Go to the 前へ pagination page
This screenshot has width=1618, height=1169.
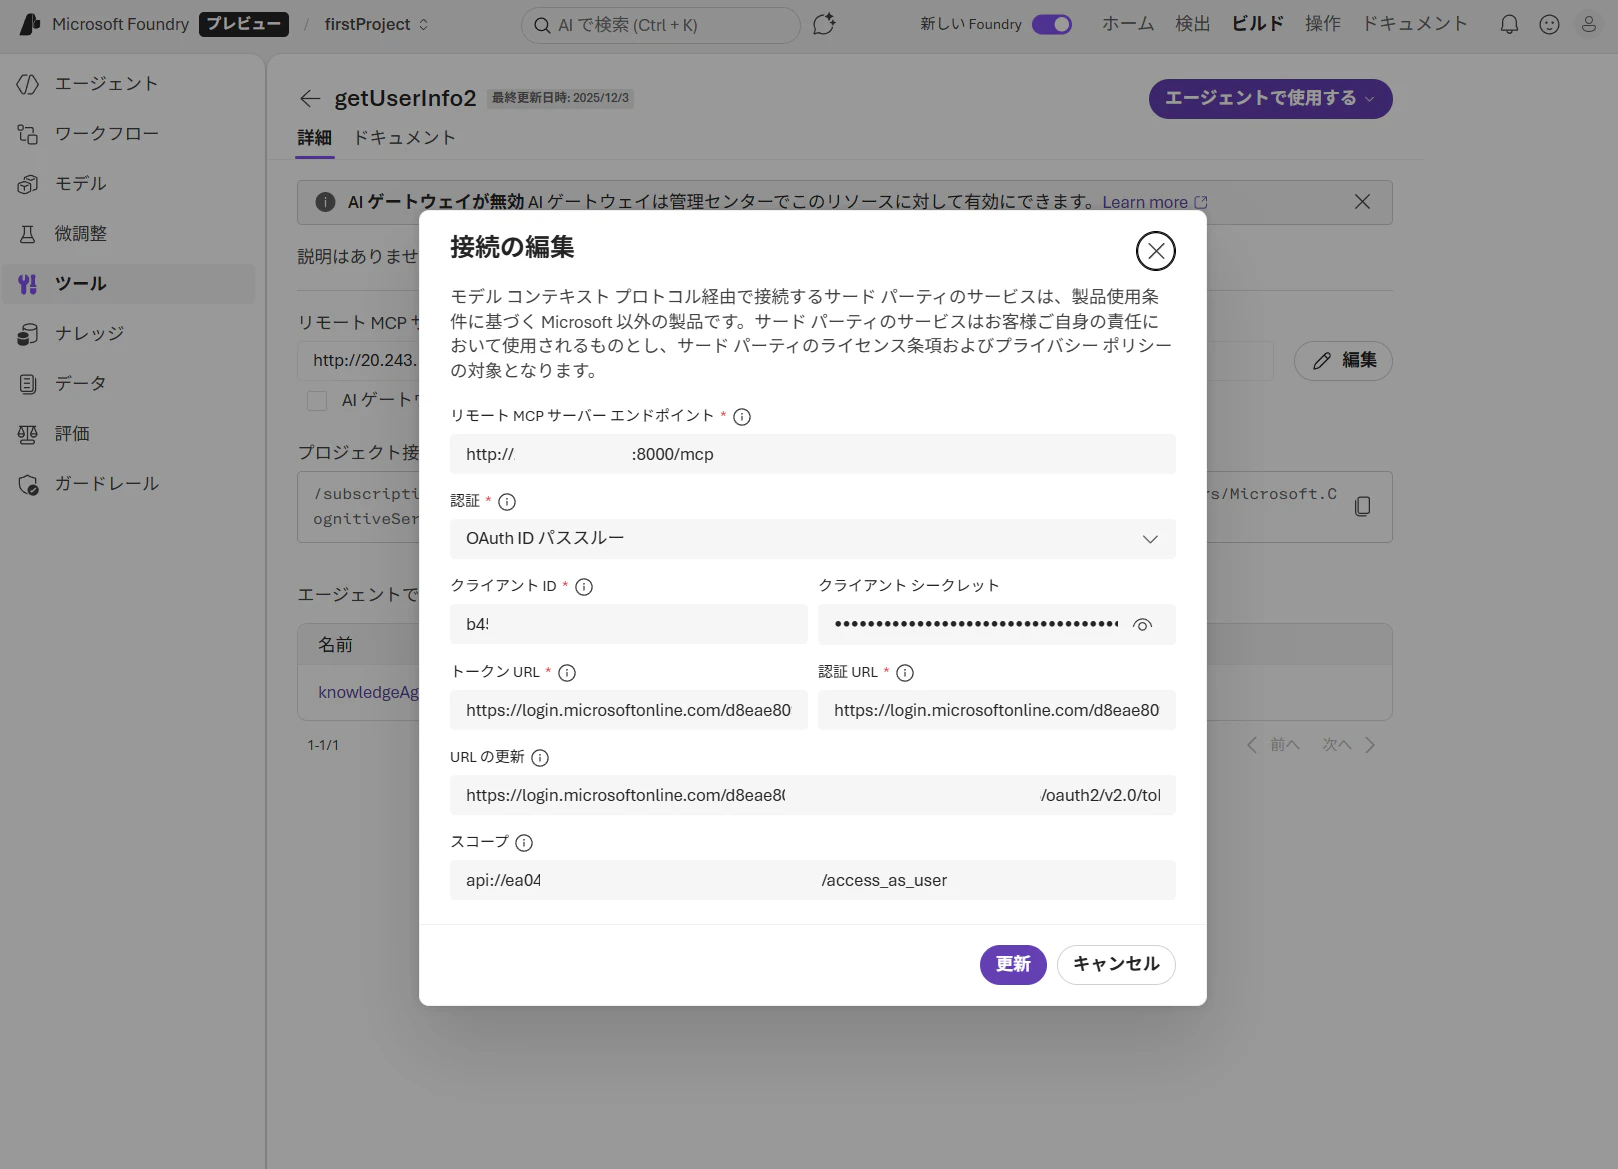[x=1273, y=745]
